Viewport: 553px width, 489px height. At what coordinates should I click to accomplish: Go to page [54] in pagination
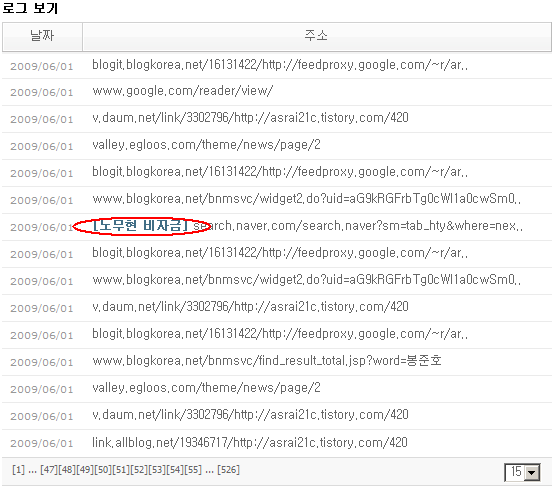click(175, 470)
